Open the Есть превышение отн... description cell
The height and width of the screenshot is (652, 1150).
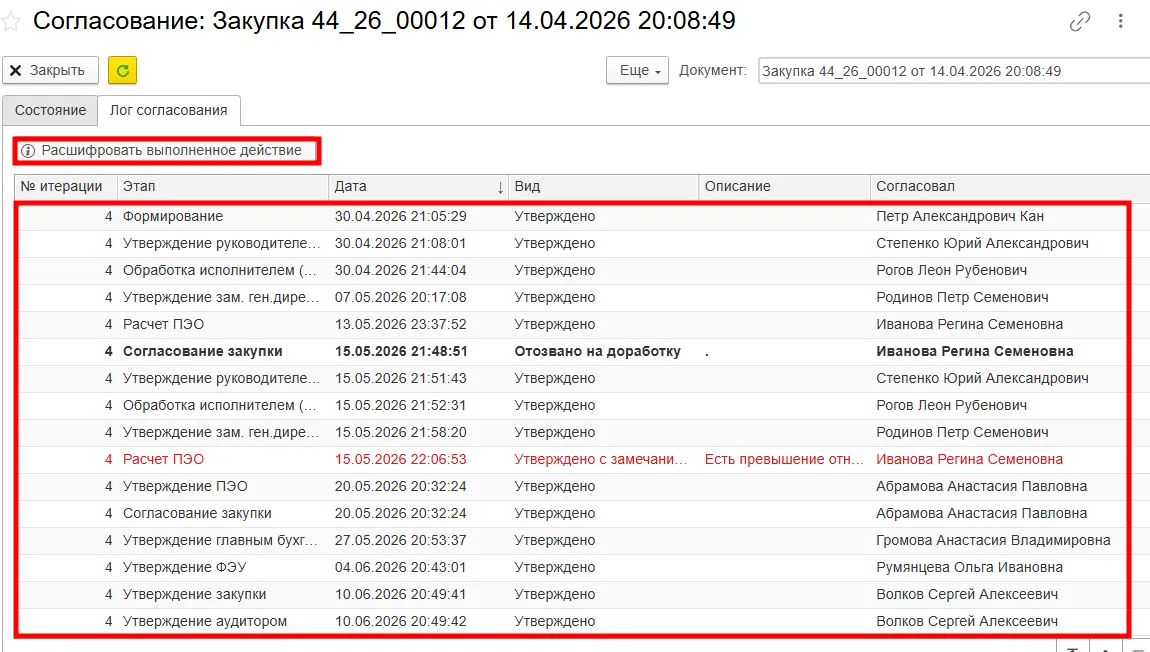click(x=784, y=460)
